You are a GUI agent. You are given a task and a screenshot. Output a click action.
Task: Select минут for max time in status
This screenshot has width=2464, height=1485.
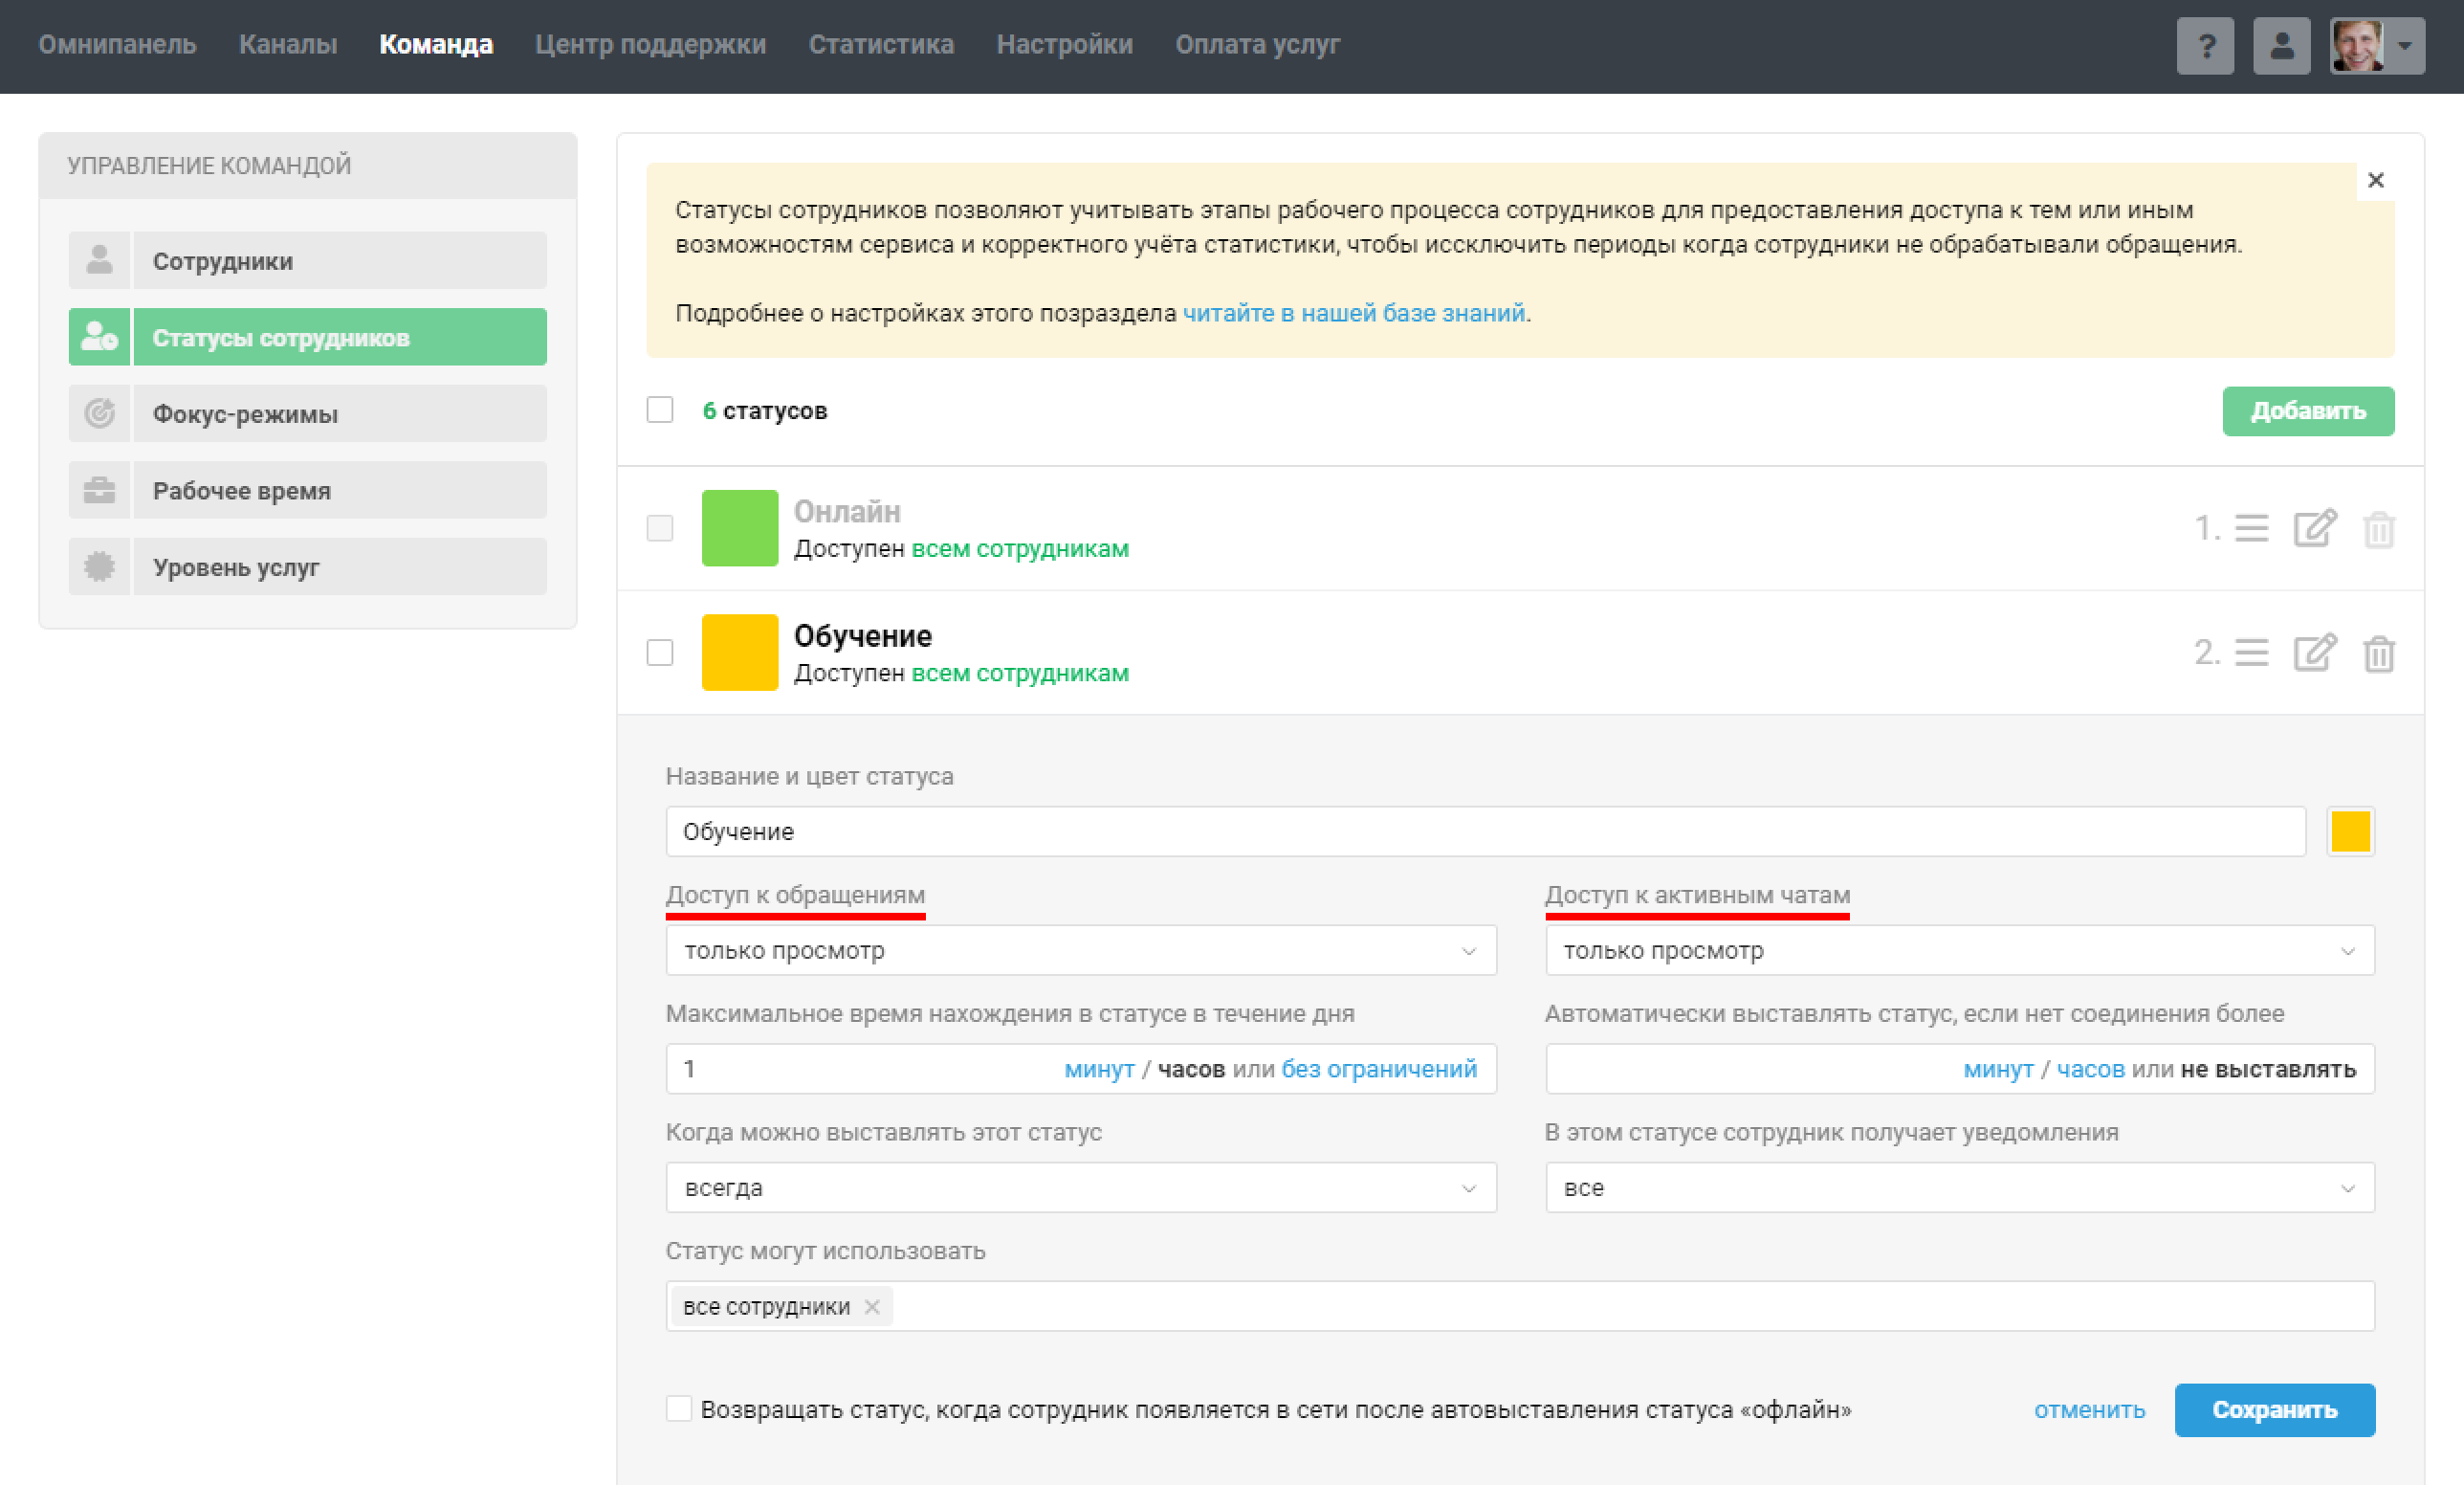tap(1099, 1069)
